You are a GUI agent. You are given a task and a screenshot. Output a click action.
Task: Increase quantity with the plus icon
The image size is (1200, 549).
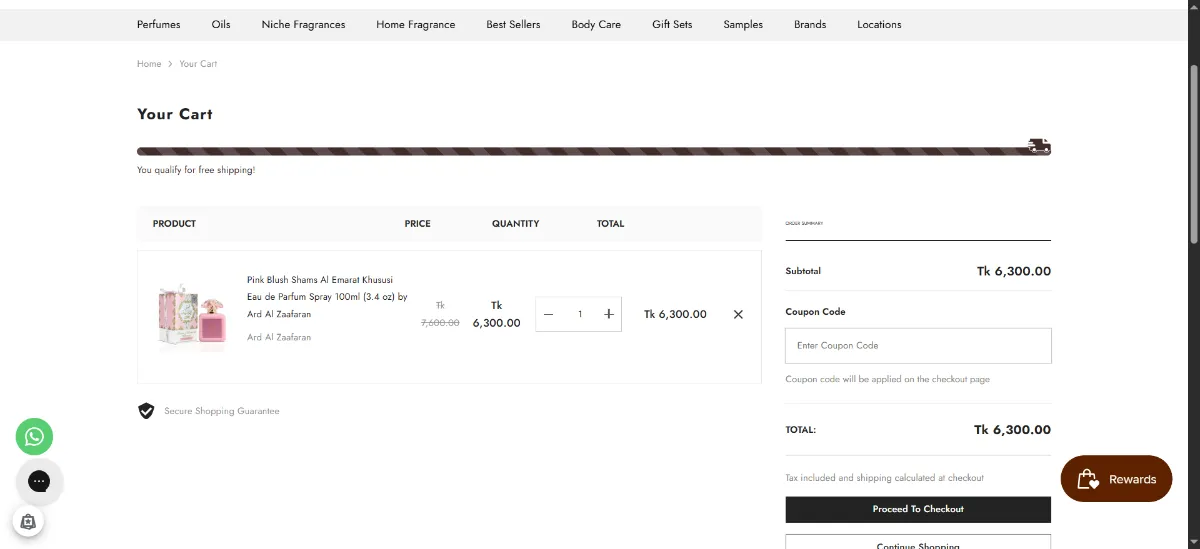[609, 314]
